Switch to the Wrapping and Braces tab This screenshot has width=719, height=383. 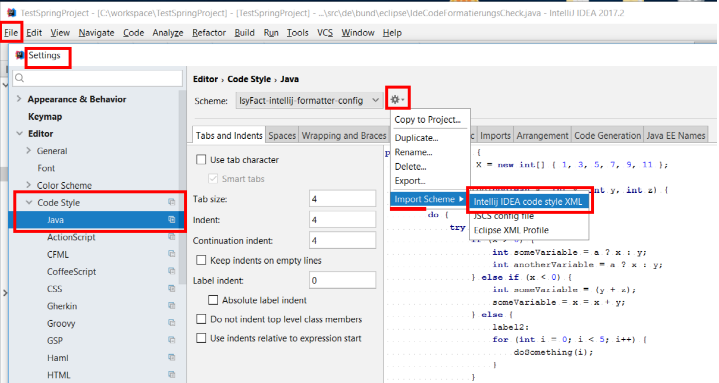click(344, 136)
